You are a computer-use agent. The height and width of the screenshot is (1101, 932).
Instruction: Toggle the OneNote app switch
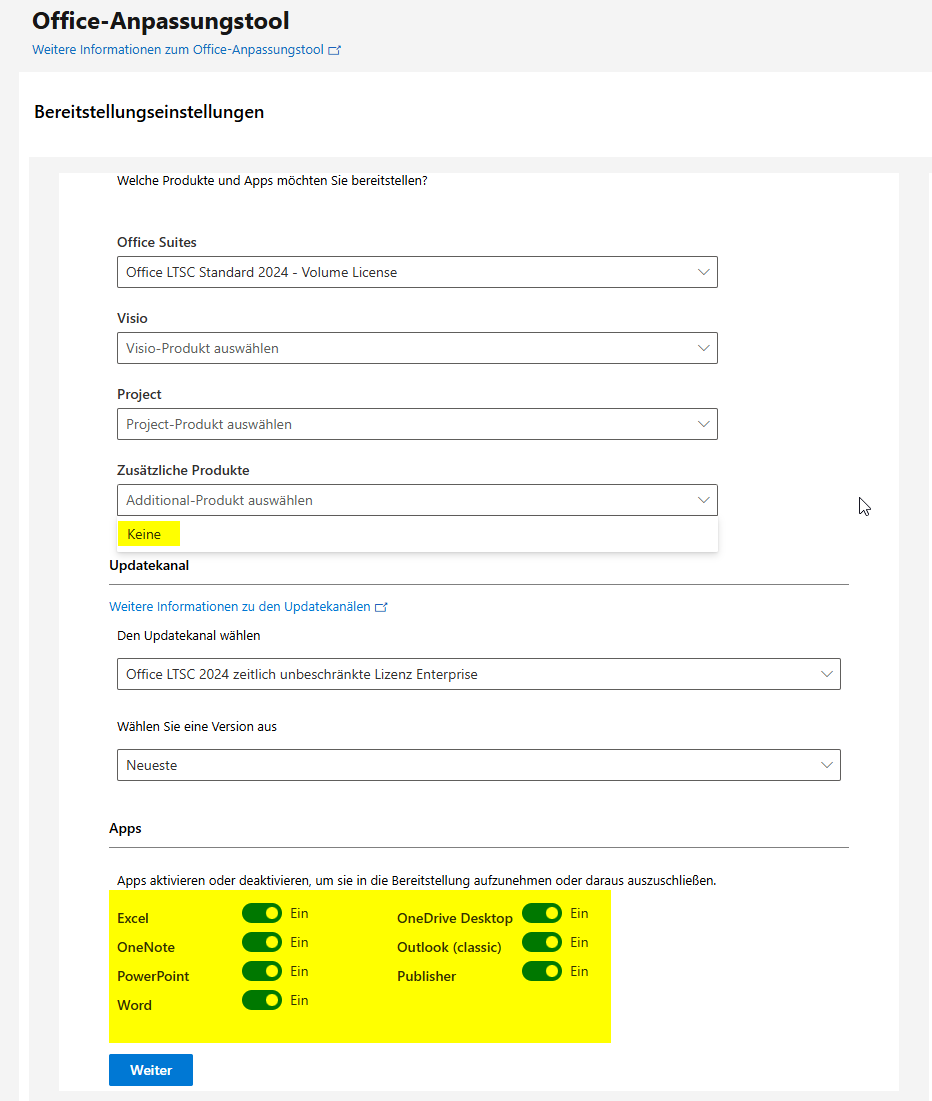coord(262,942)
